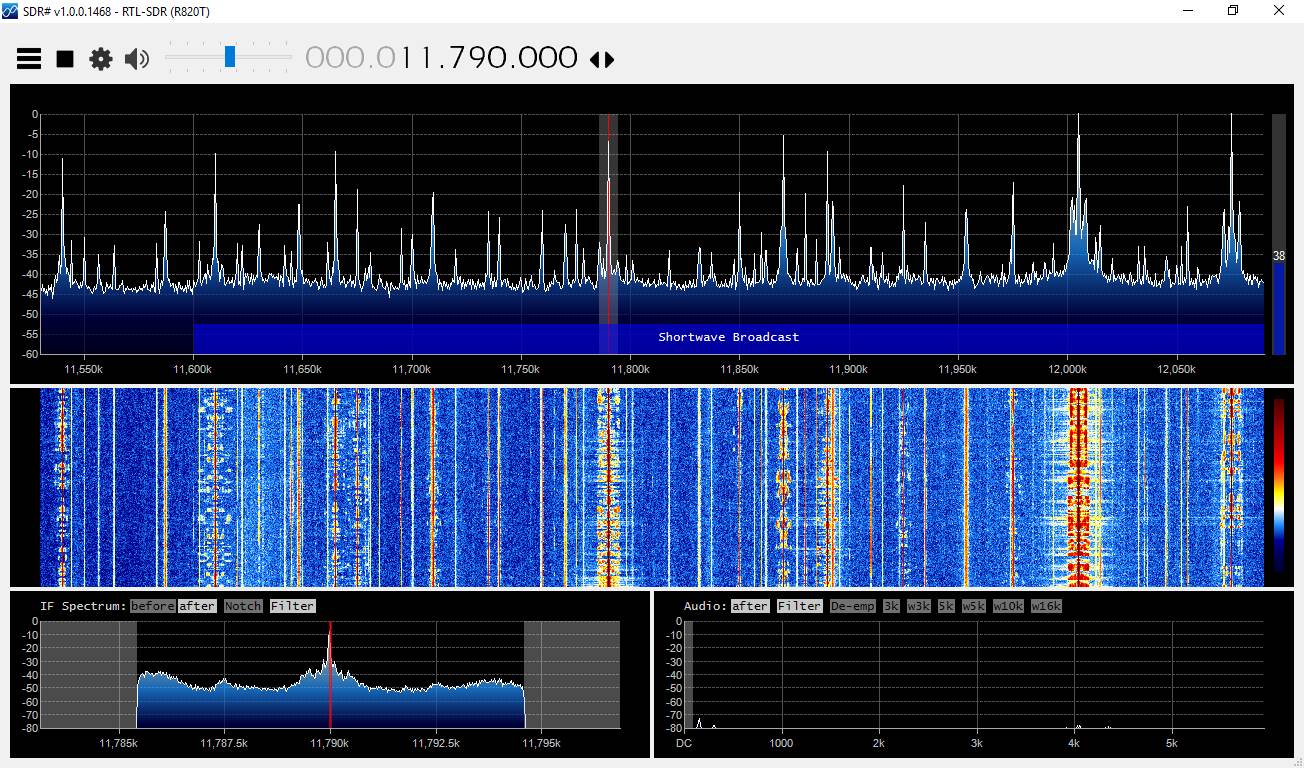
Task: Click the red center line in IF Spectrum
Action: pos(330,675)
